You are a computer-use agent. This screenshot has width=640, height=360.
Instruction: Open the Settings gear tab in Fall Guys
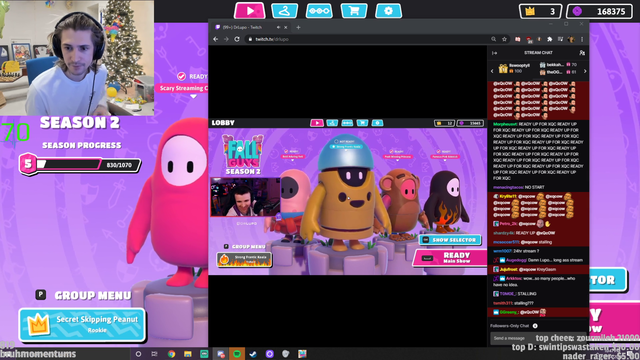click(388, 11)
